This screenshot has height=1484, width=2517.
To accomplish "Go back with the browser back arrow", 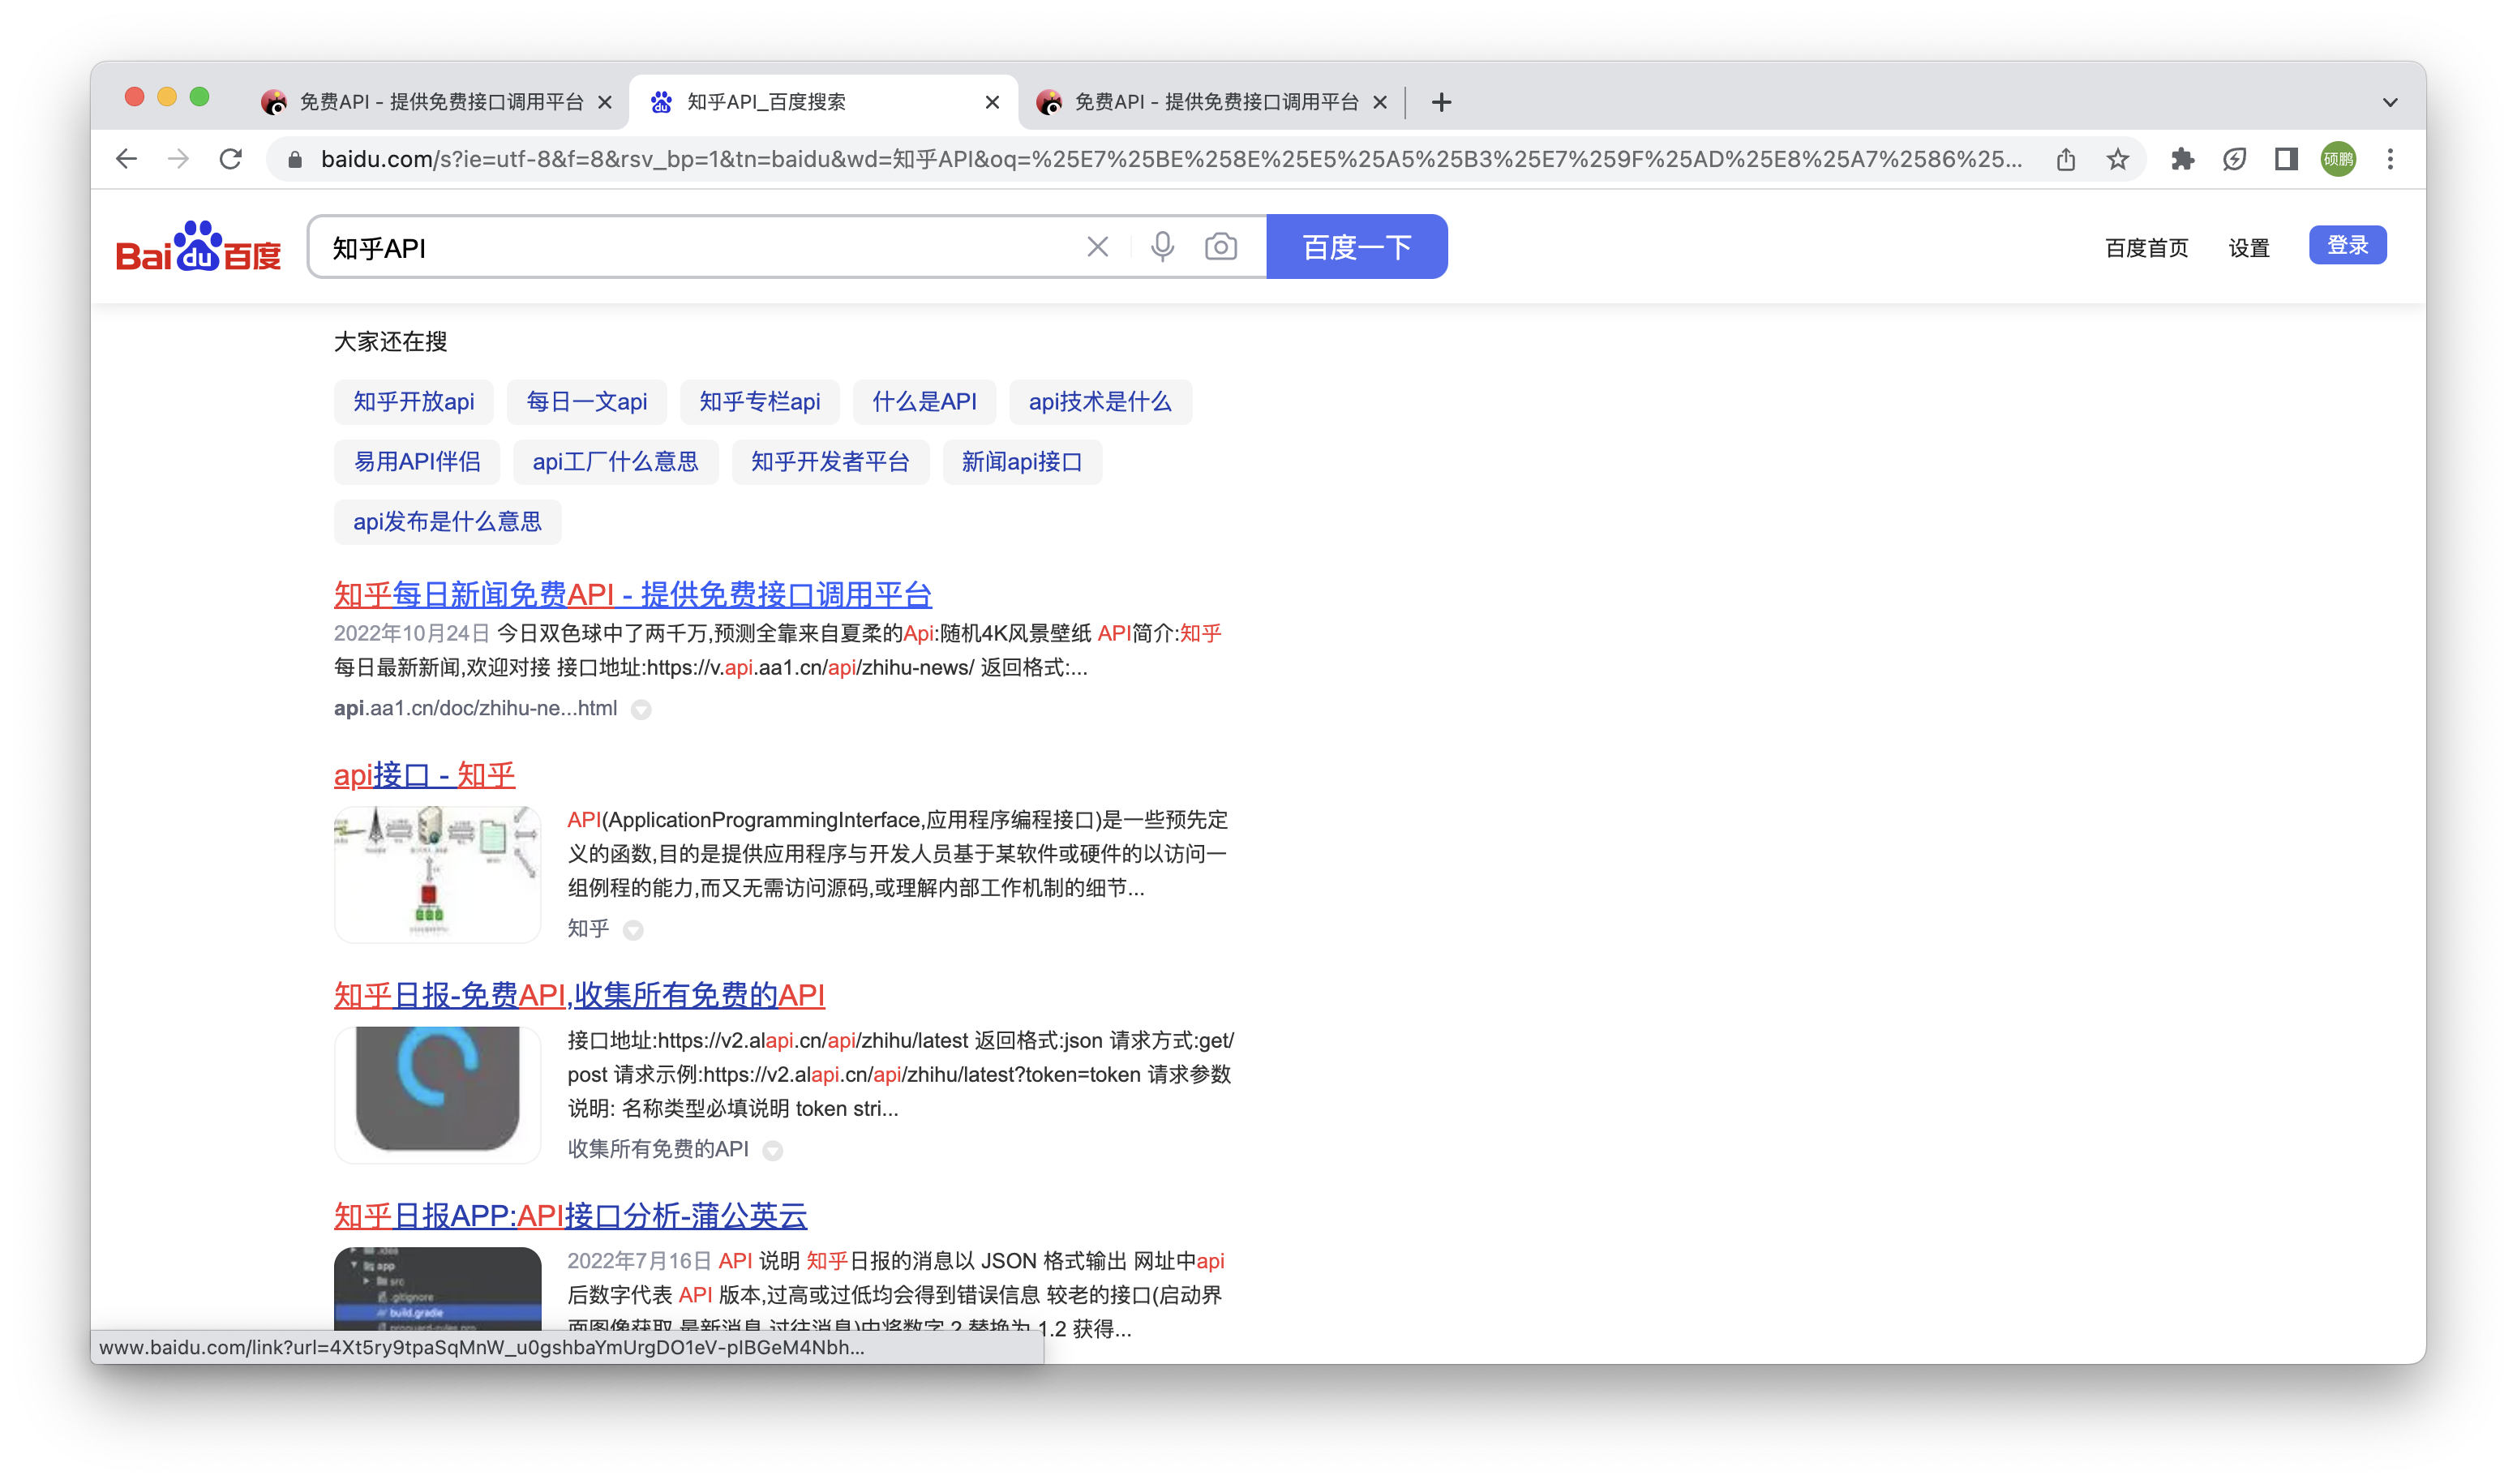I will click(x=126, y=159).
